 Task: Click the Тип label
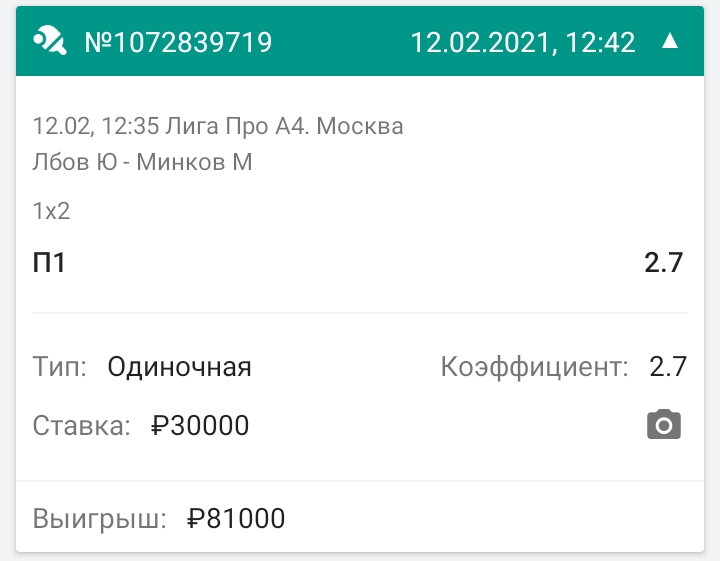click(60, 367)
